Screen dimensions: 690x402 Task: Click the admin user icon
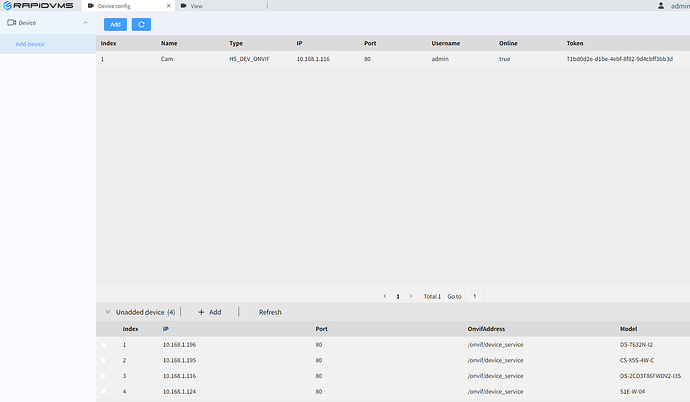tap(661, 6)
